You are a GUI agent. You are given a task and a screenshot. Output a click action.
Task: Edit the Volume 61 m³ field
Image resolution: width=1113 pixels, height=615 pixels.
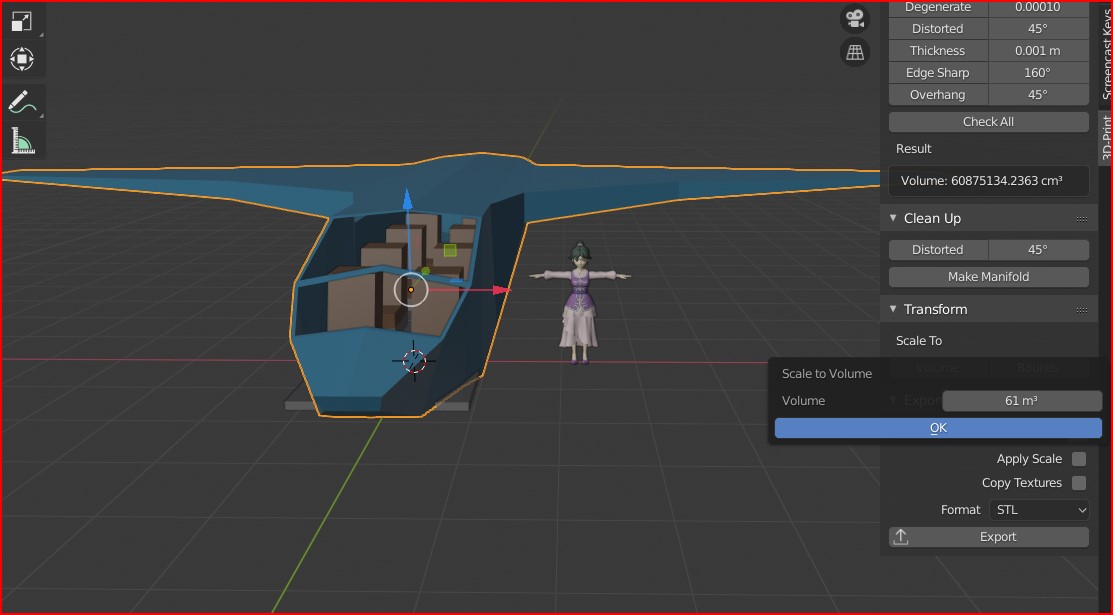pyautogui.click(x=1022, y=401)
